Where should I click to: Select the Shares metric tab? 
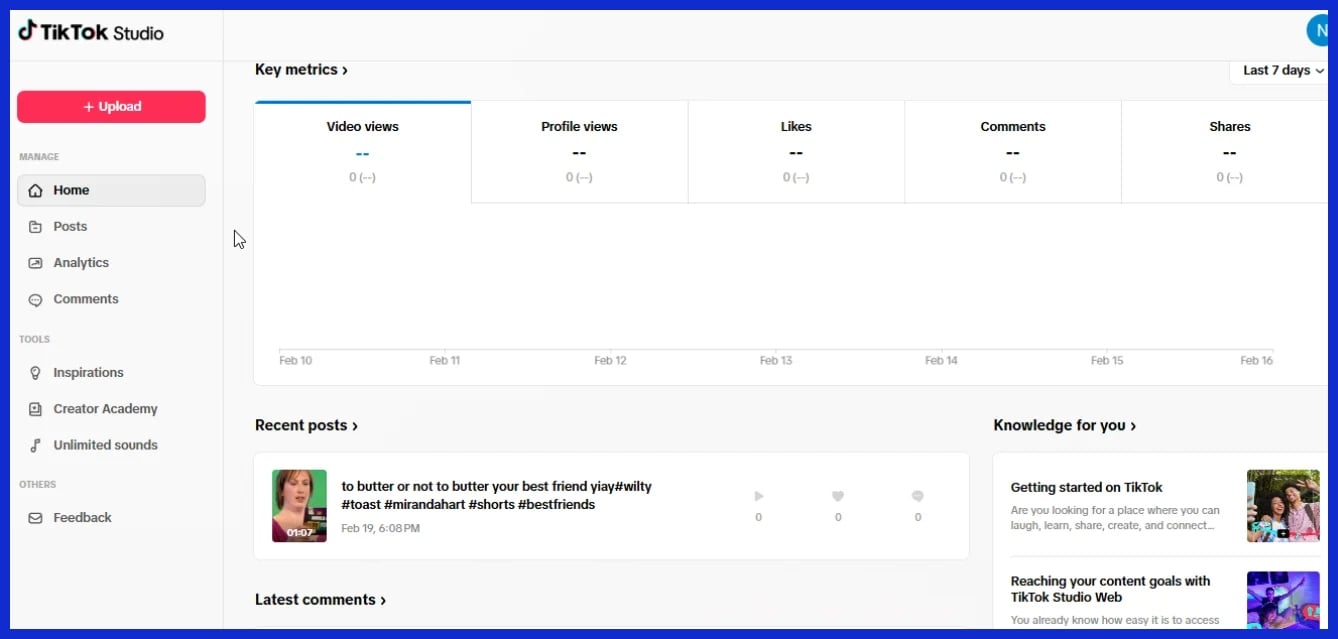1228,151
